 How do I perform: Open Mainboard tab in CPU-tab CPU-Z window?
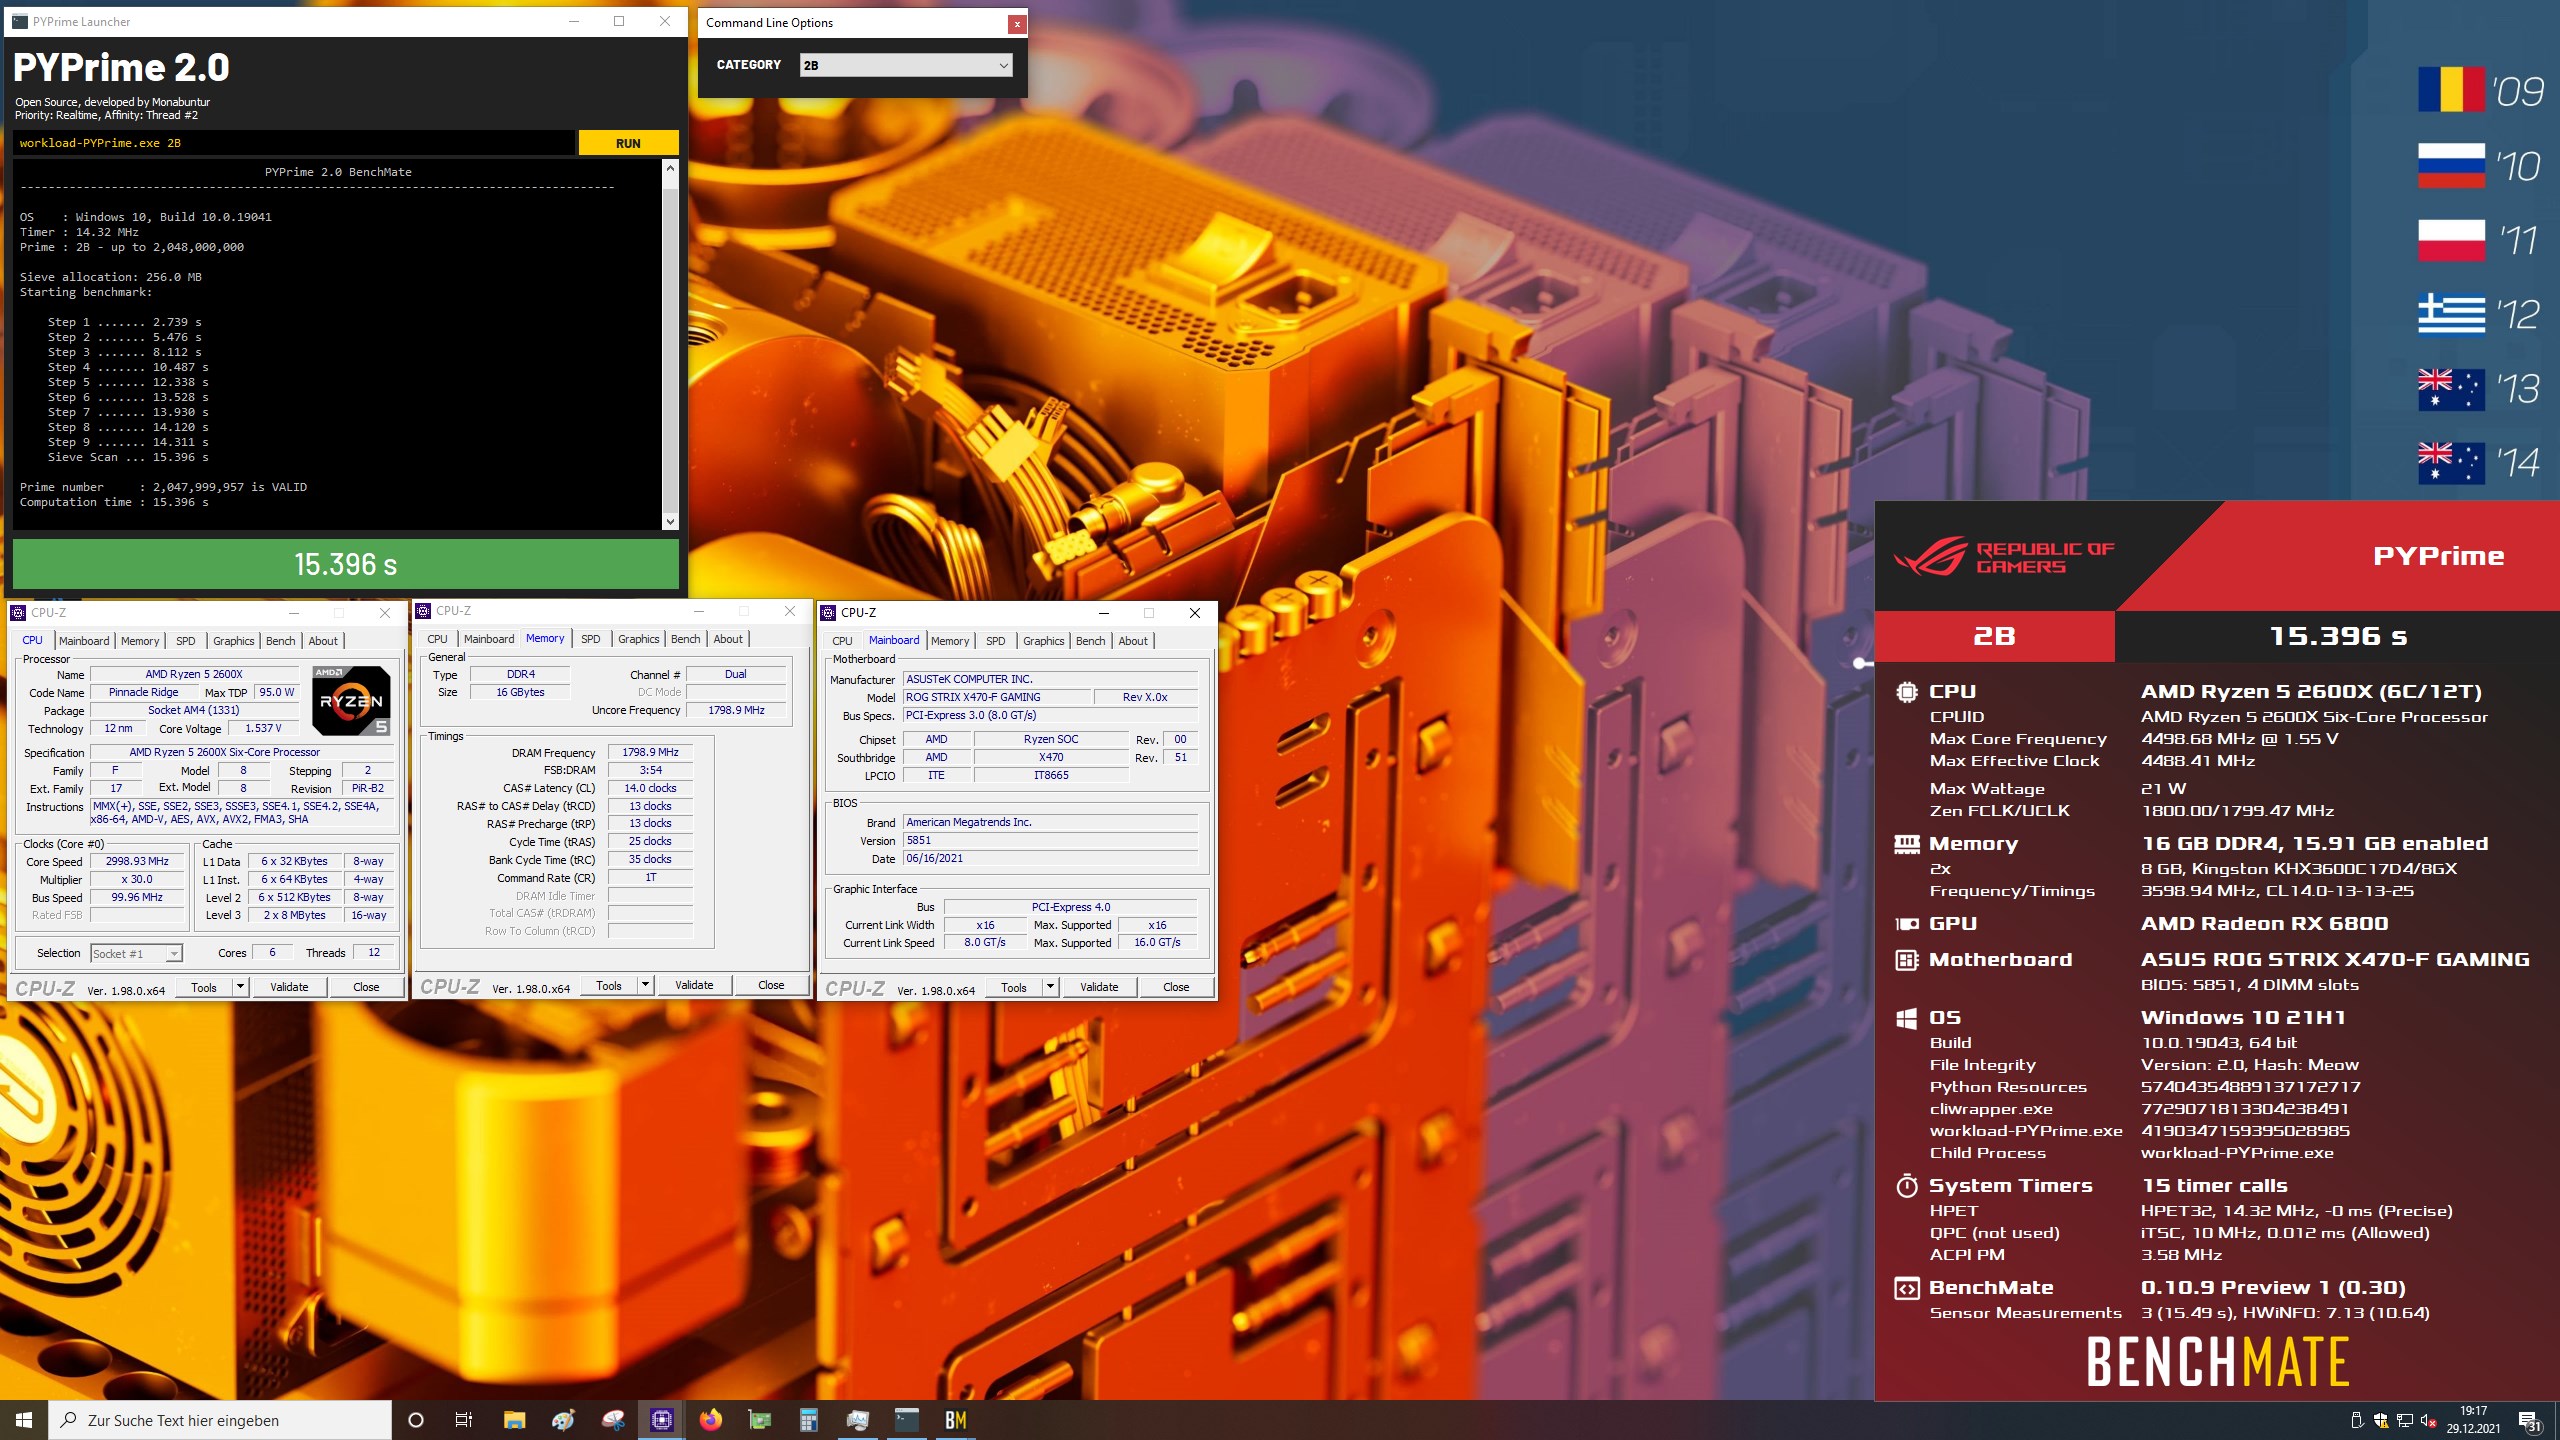(x=84, y=641)
